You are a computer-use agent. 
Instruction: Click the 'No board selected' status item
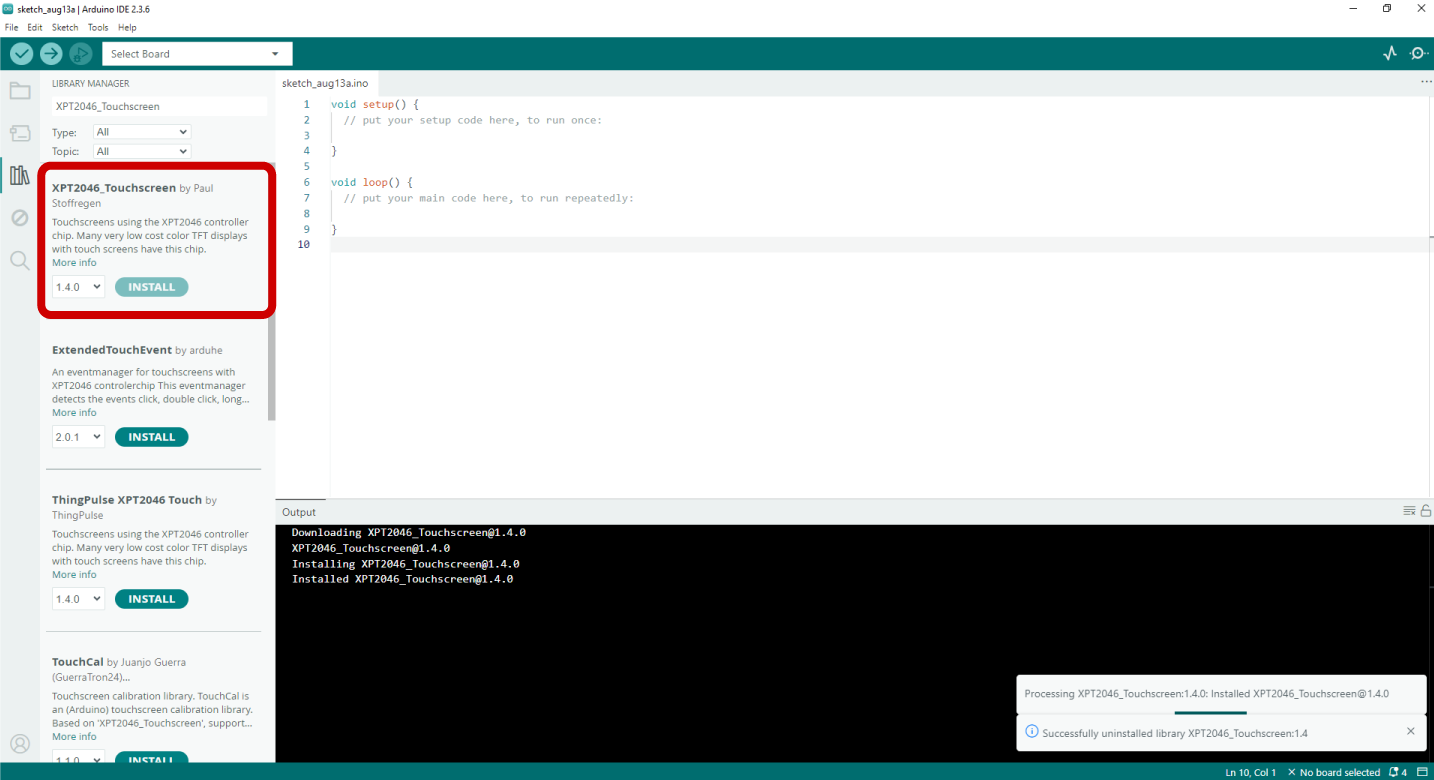1334,772
